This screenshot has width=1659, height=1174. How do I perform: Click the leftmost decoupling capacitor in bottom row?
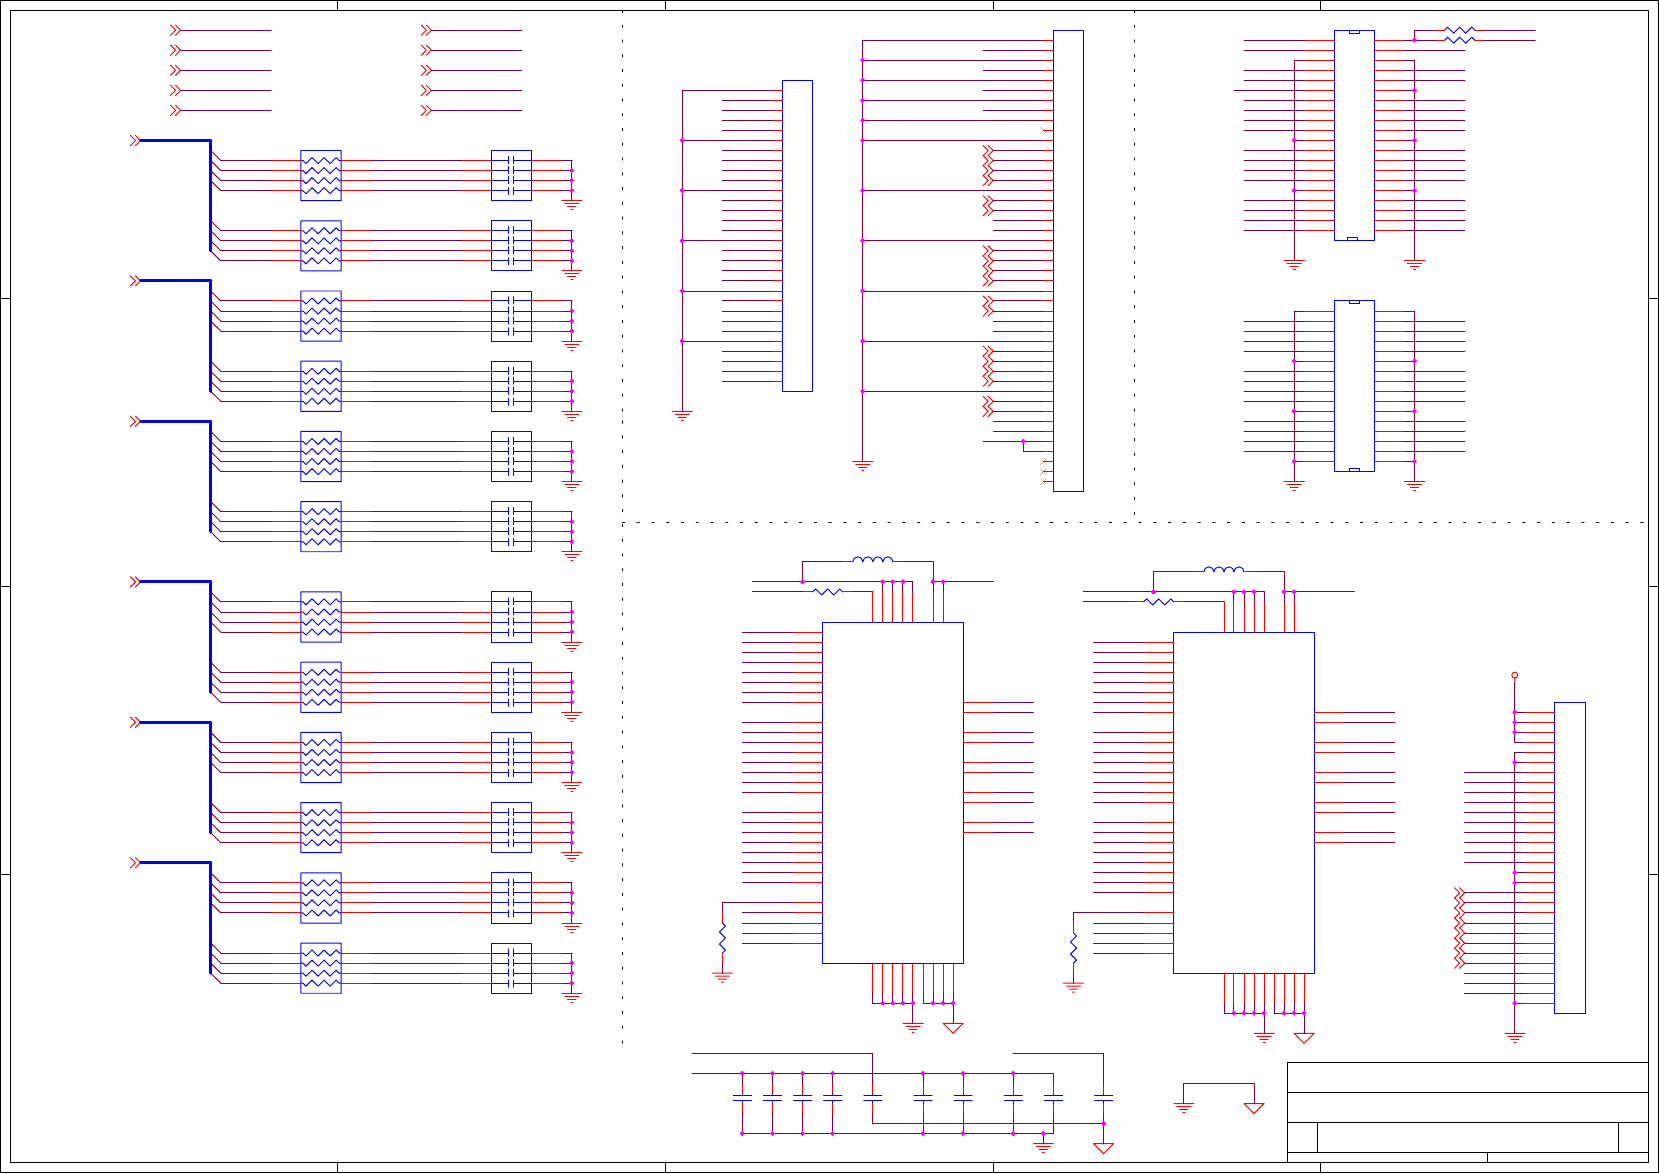pyautogui.click(x=742, y=1098)
